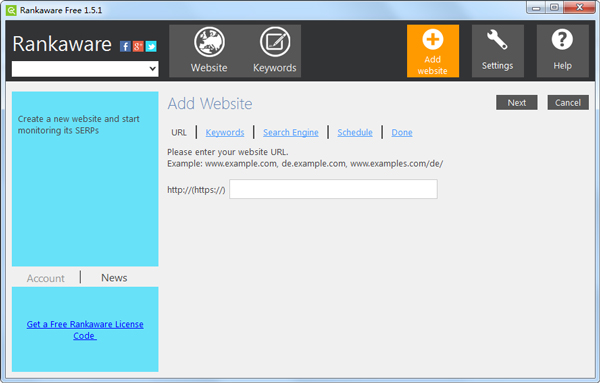Click the Rankaware title bar app icon
Viewport: 600px width, 383px height.
pyautogui.click(x=11, y=10)
